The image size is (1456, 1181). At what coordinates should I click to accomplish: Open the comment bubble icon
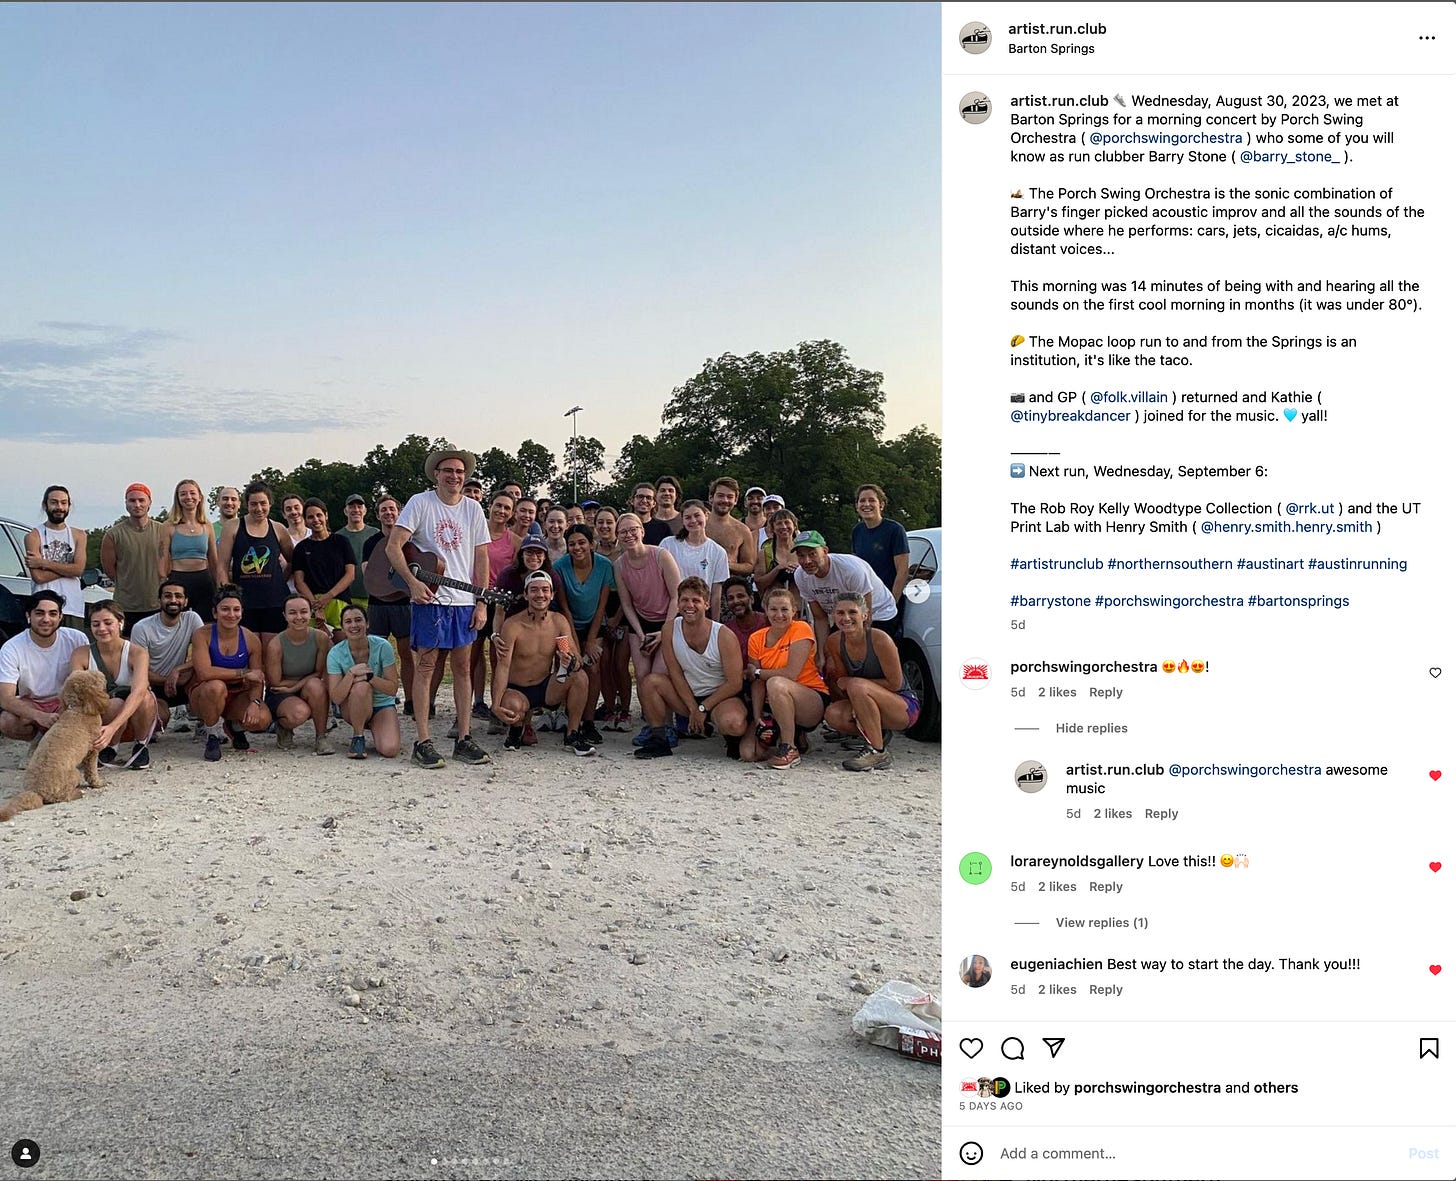(1013, 1048)
